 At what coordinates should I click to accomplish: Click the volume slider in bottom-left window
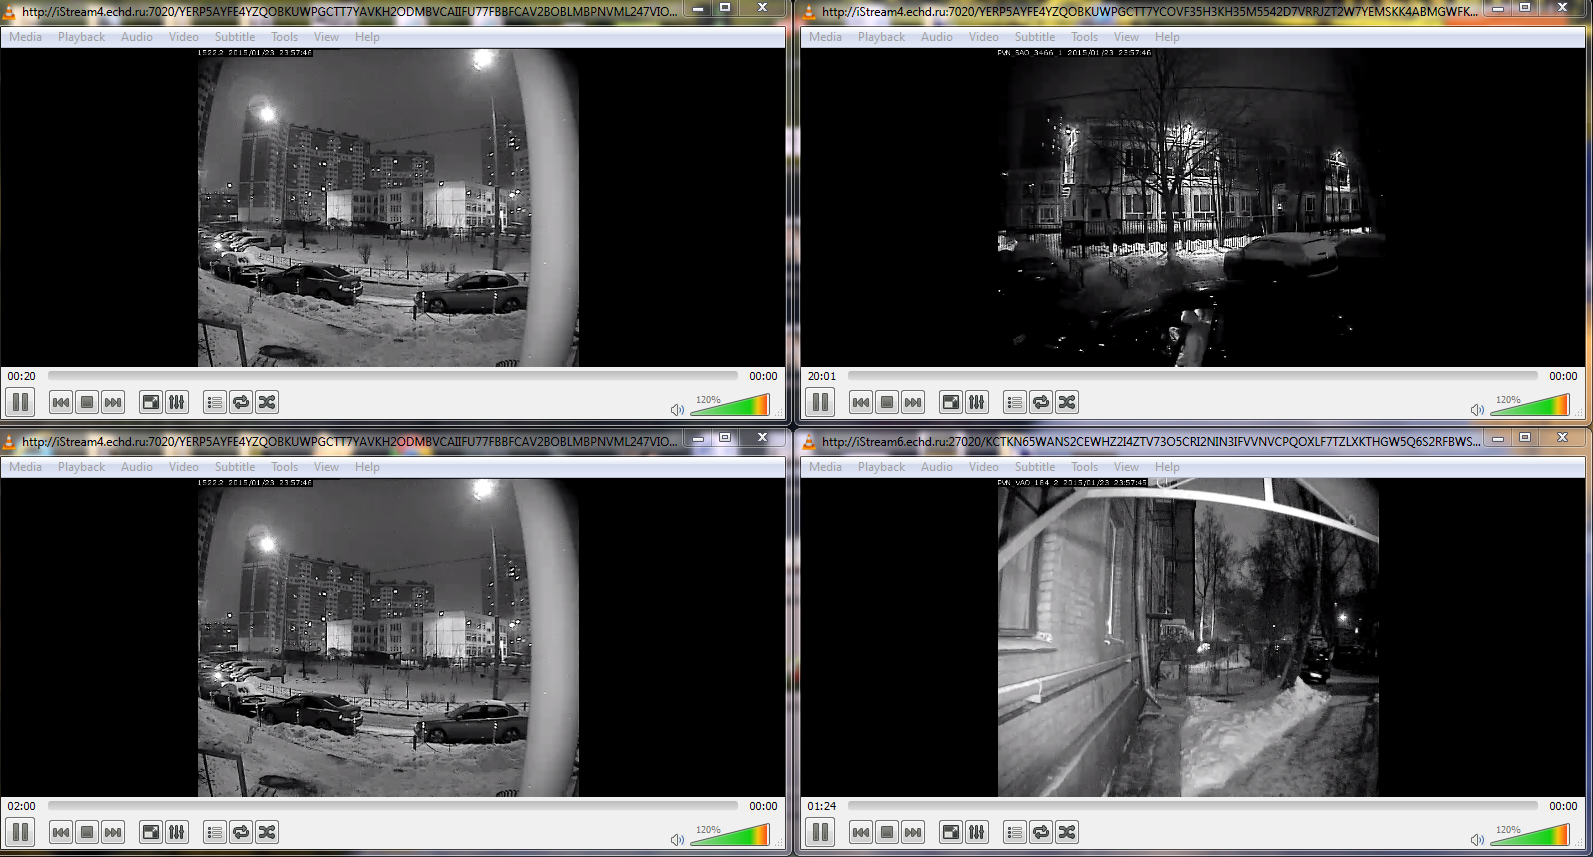tap(730, 835)
